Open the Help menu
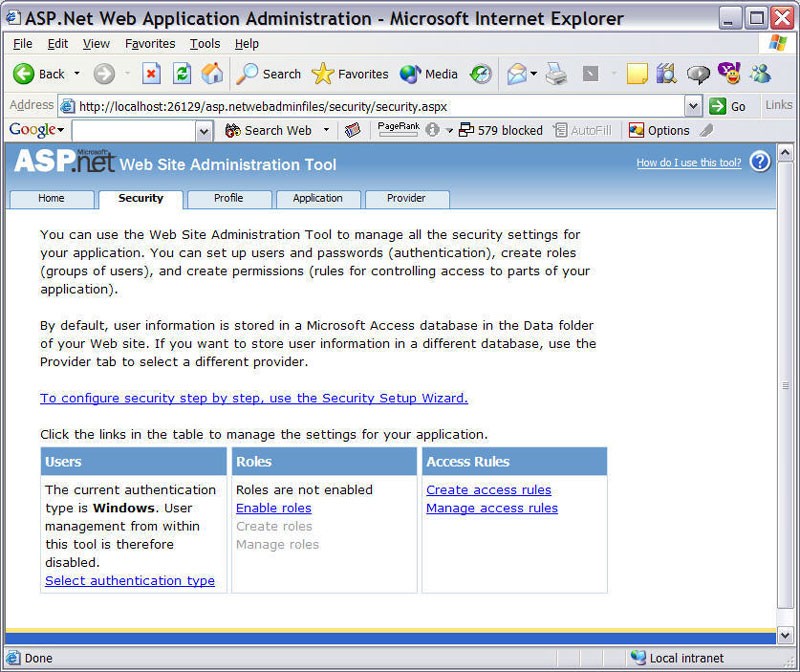 (247, 44)
